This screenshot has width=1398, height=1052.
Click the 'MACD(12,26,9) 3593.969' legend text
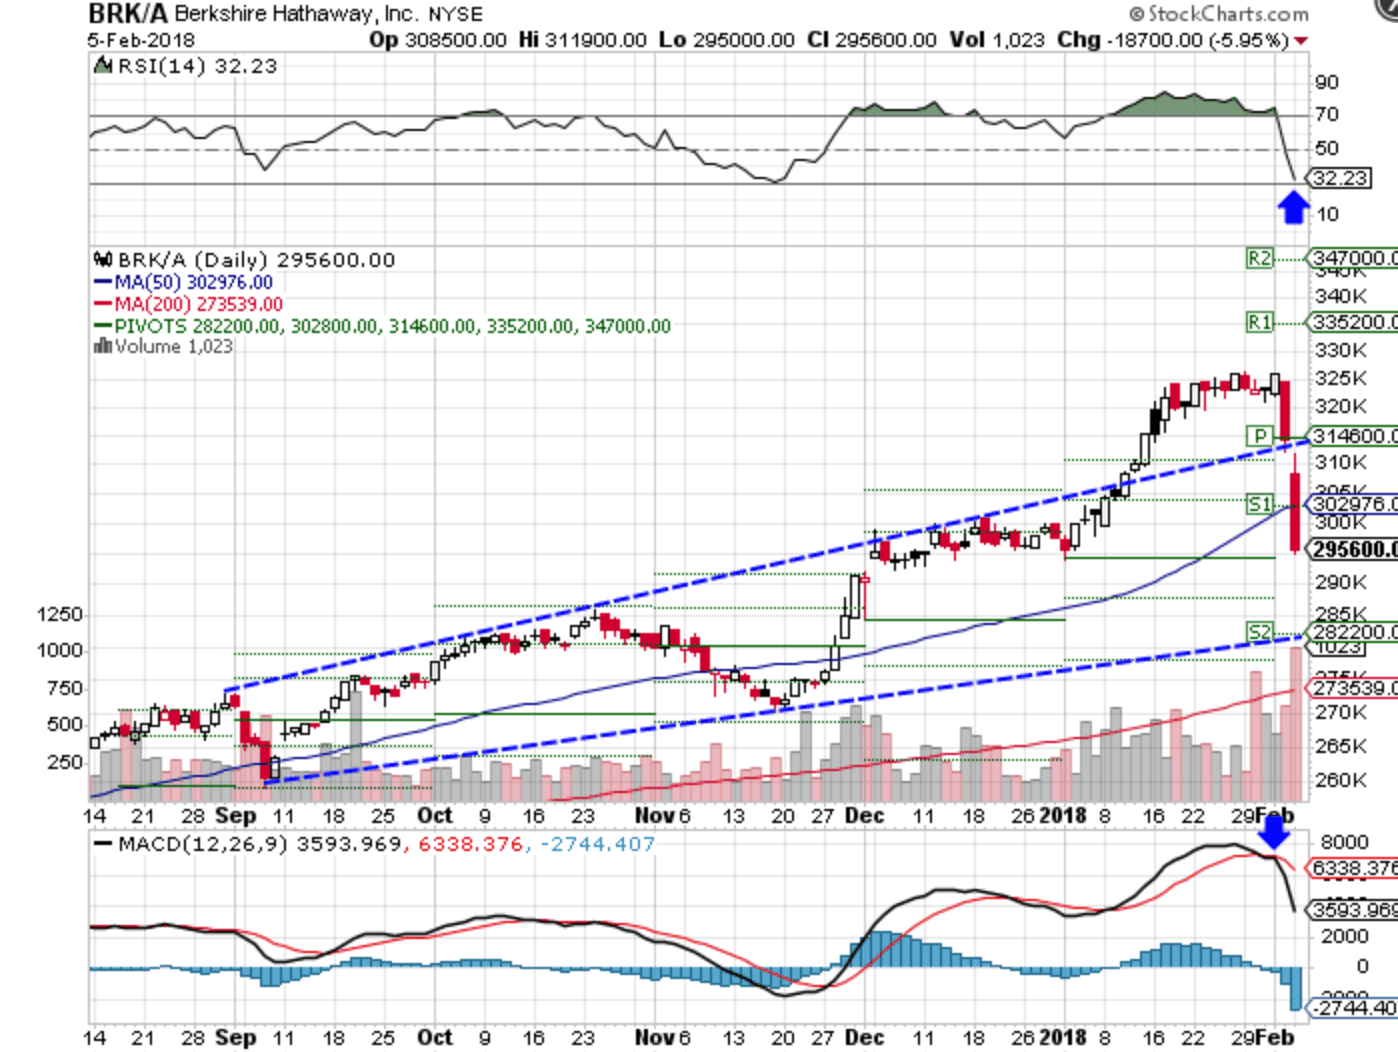coord(261,844)
